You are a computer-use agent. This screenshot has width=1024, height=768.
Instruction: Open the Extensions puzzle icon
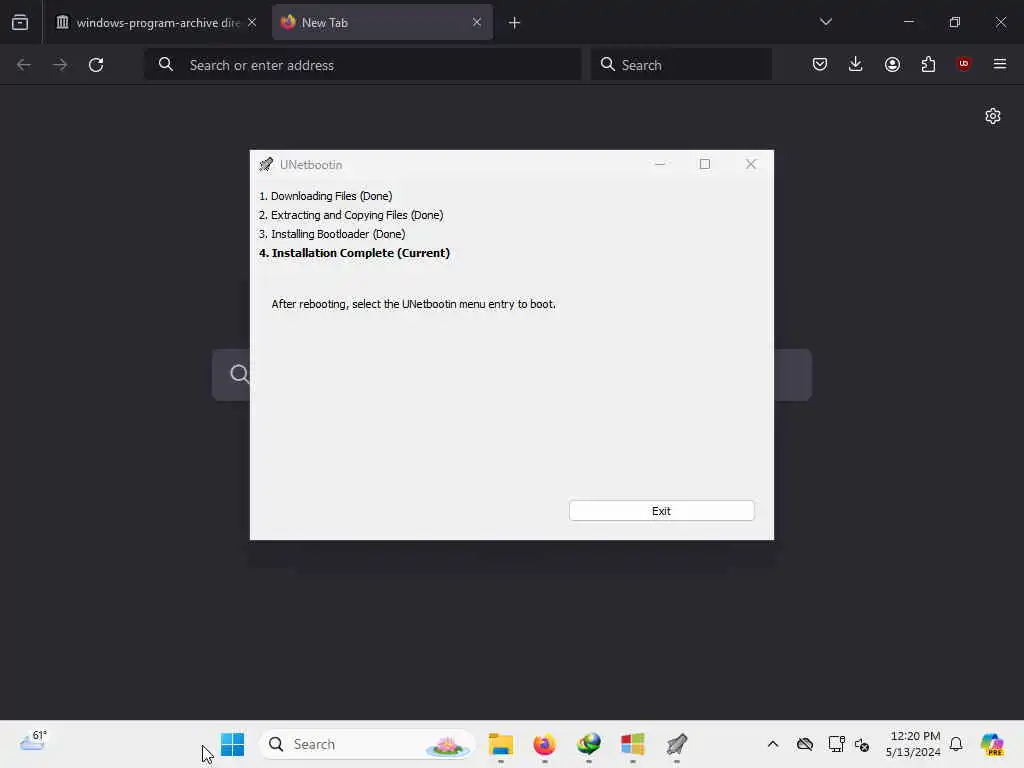(x=929, y=64)
